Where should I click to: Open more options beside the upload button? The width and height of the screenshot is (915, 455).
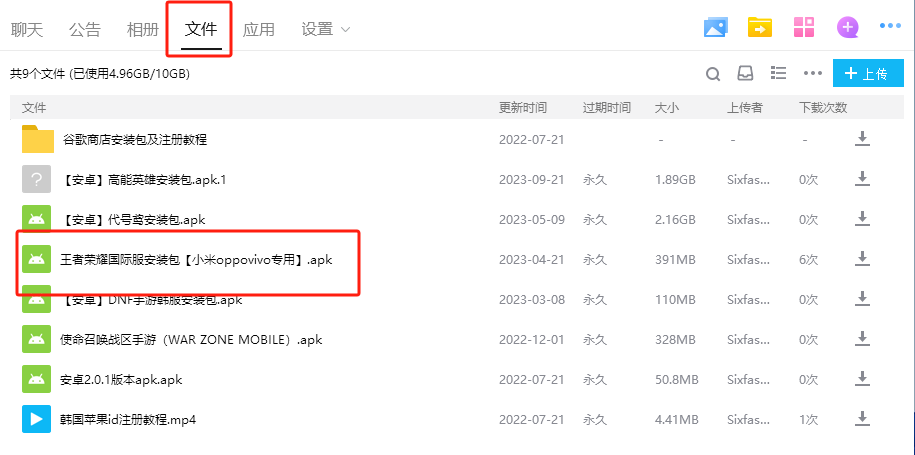click(813, 73)
